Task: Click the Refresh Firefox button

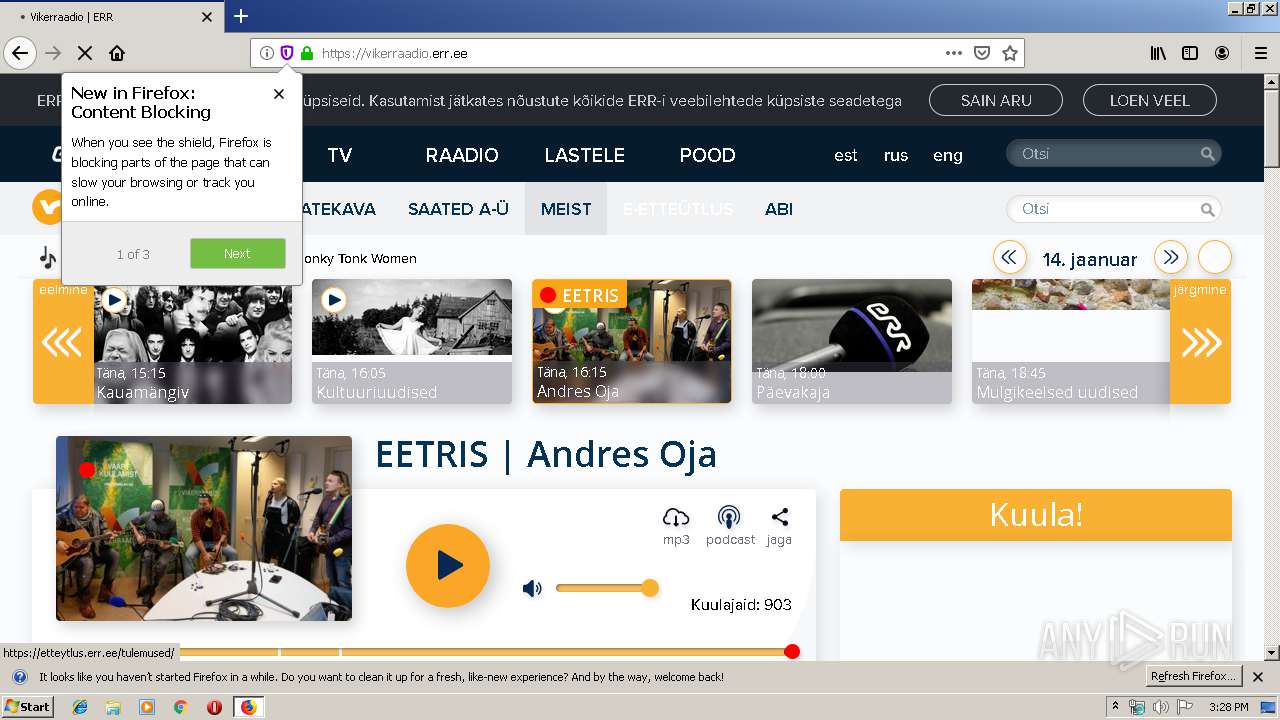Action: pyautogui.click(x=1194, y=676)
